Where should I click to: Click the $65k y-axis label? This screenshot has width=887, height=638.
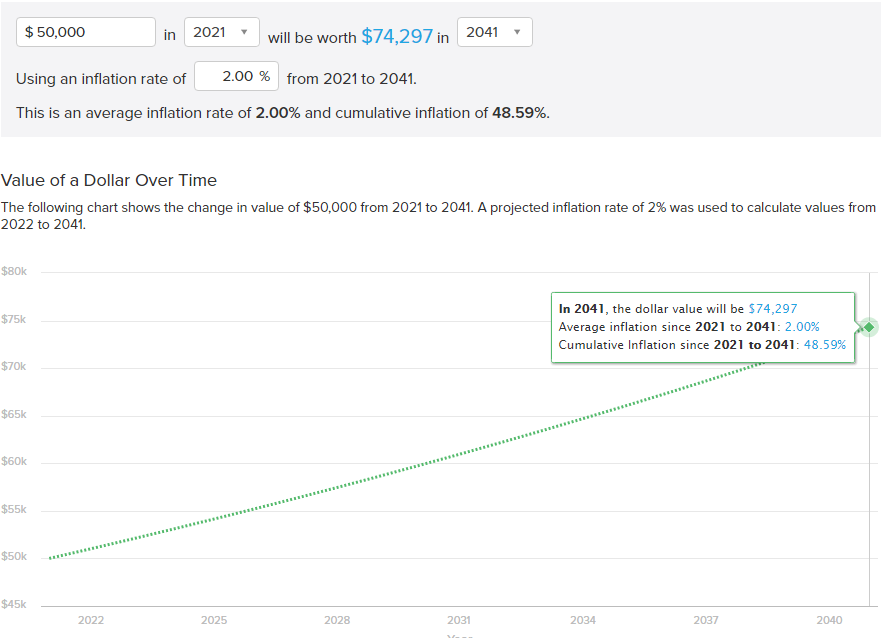point(14,415)
